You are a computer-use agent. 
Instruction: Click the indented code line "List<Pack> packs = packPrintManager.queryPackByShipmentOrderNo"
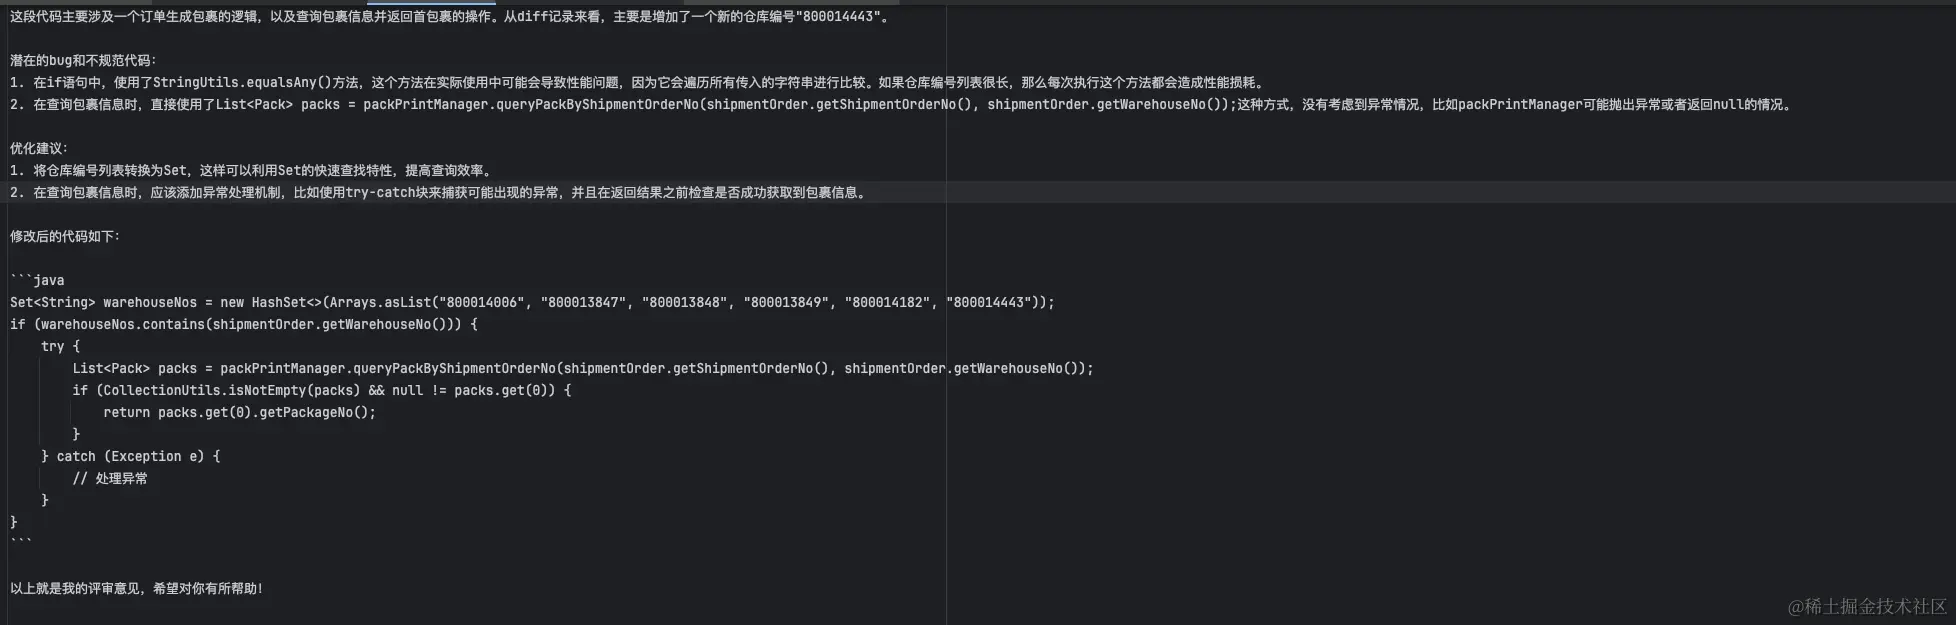583,368
